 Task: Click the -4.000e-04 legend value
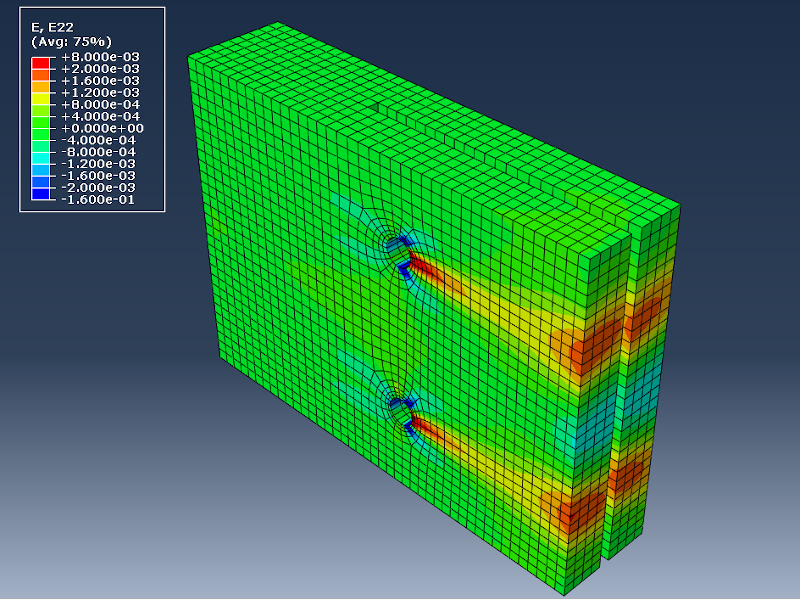point(98,140)
